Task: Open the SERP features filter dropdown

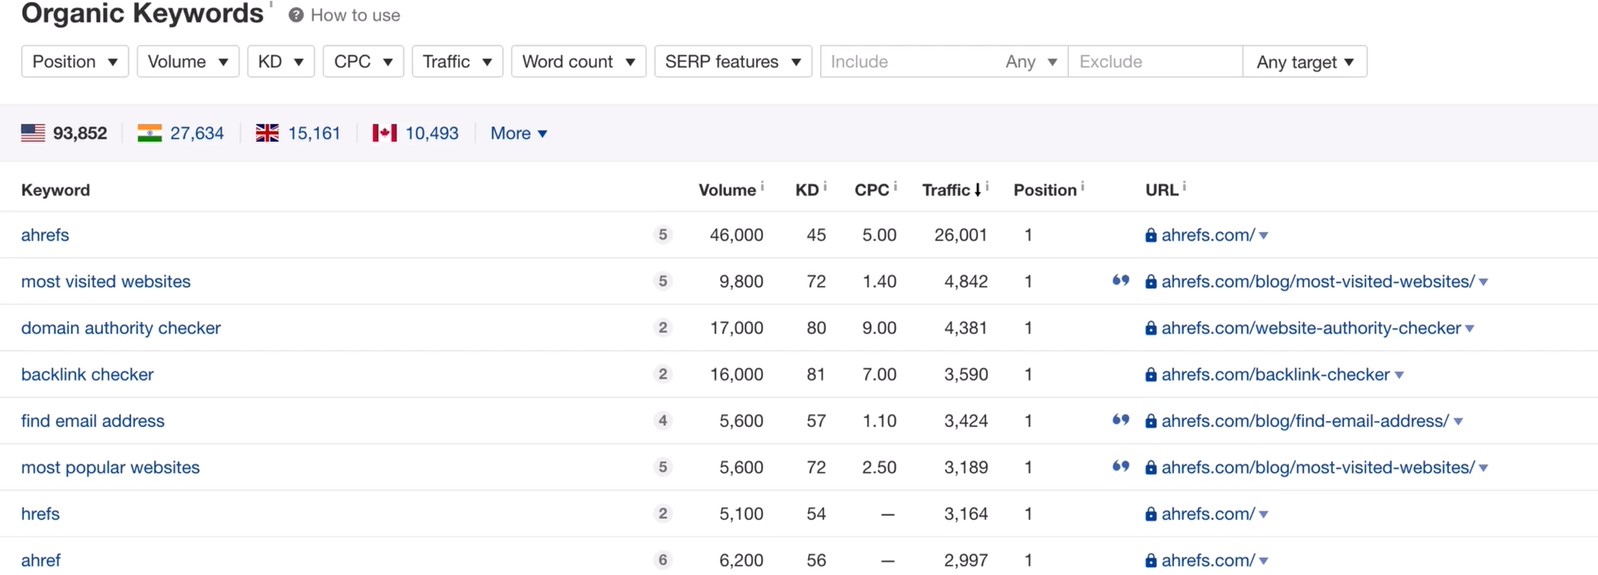Action: [x=732, y=62]
